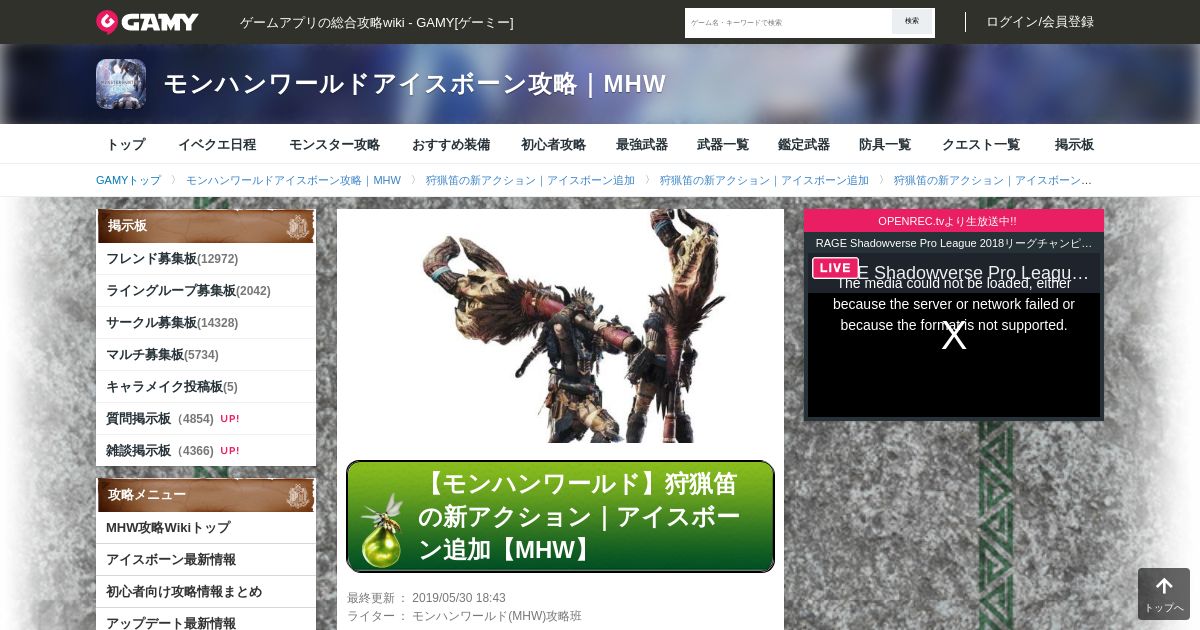Open the モンハンワールドアイスボーン攻略｜MHW heading
The width and height of the screenshot is (1200, 630).
pyautogui.click(x=414, y=84)
